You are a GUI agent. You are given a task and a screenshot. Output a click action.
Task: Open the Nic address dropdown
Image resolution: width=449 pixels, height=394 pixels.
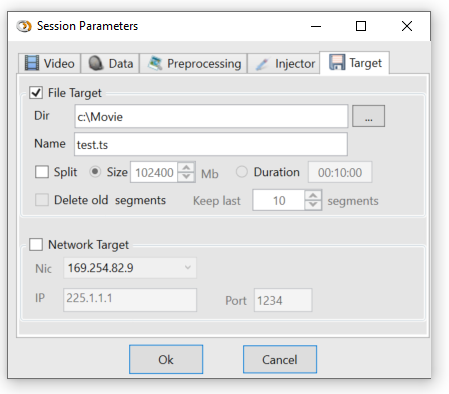(x=130, y=268)
